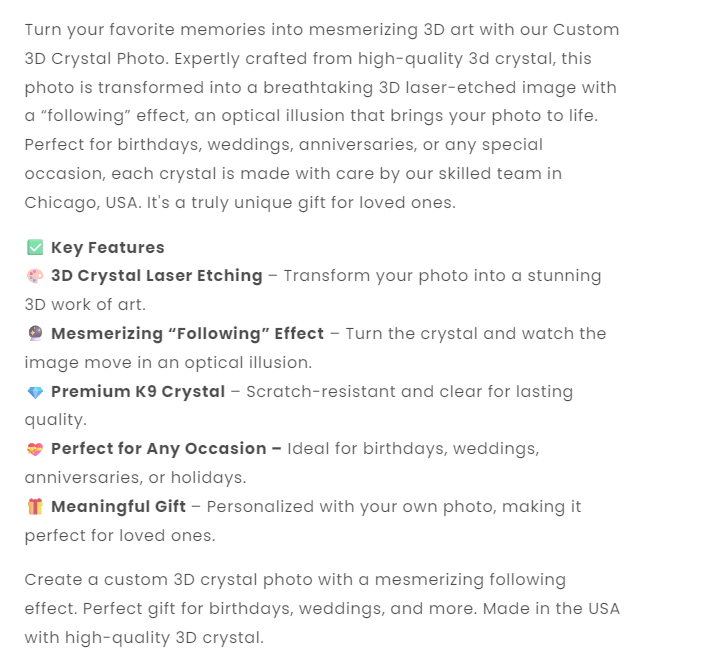Click the artist palette emoji icon
Image resolution: width=723 pixels, height=670 pixels.
coord(35,276)
